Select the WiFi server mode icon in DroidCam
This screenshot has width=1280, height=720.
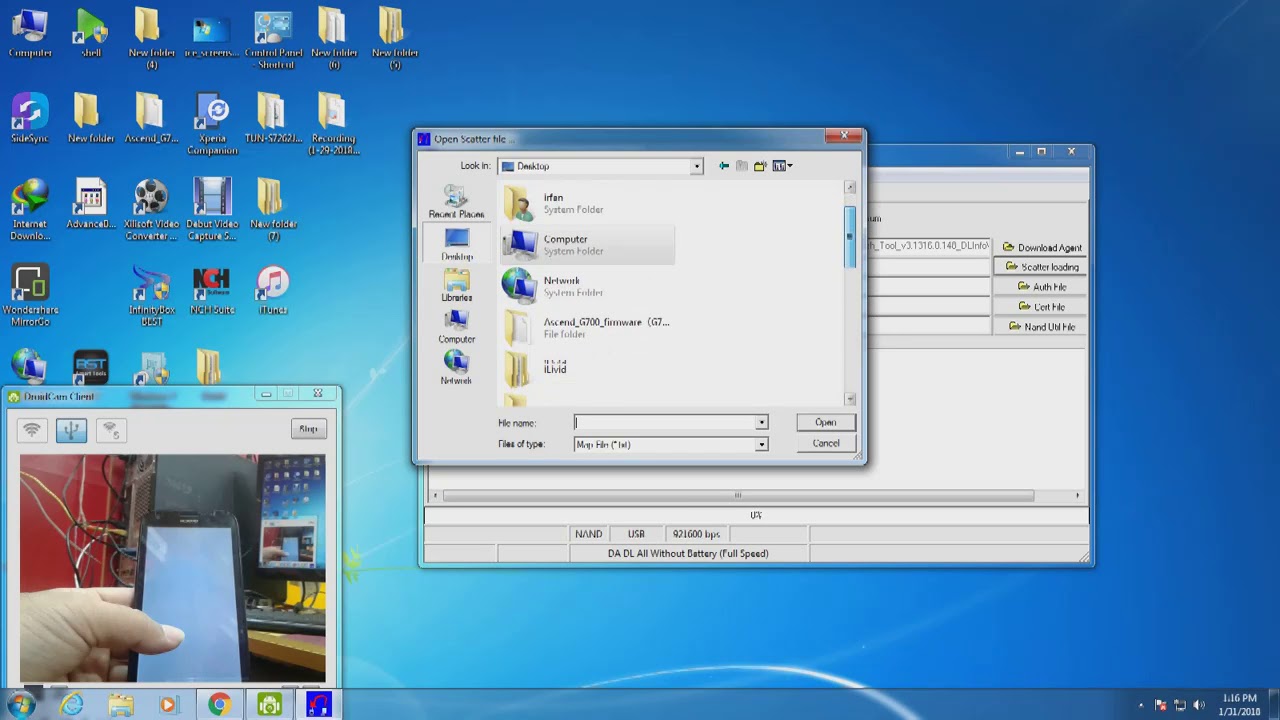110,430
